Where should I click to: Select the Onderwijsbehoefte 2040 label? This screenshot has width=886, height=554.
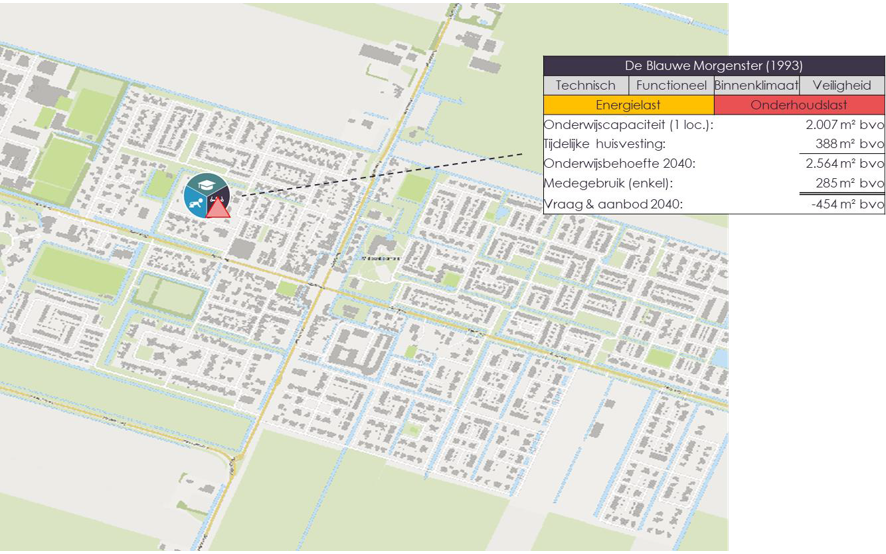coord(619,164)
